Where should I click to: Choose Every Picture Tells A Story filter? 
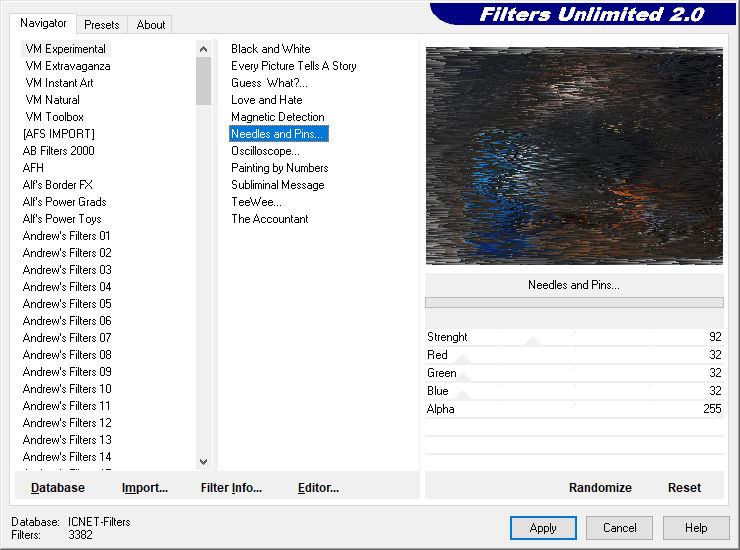(294, 66)
